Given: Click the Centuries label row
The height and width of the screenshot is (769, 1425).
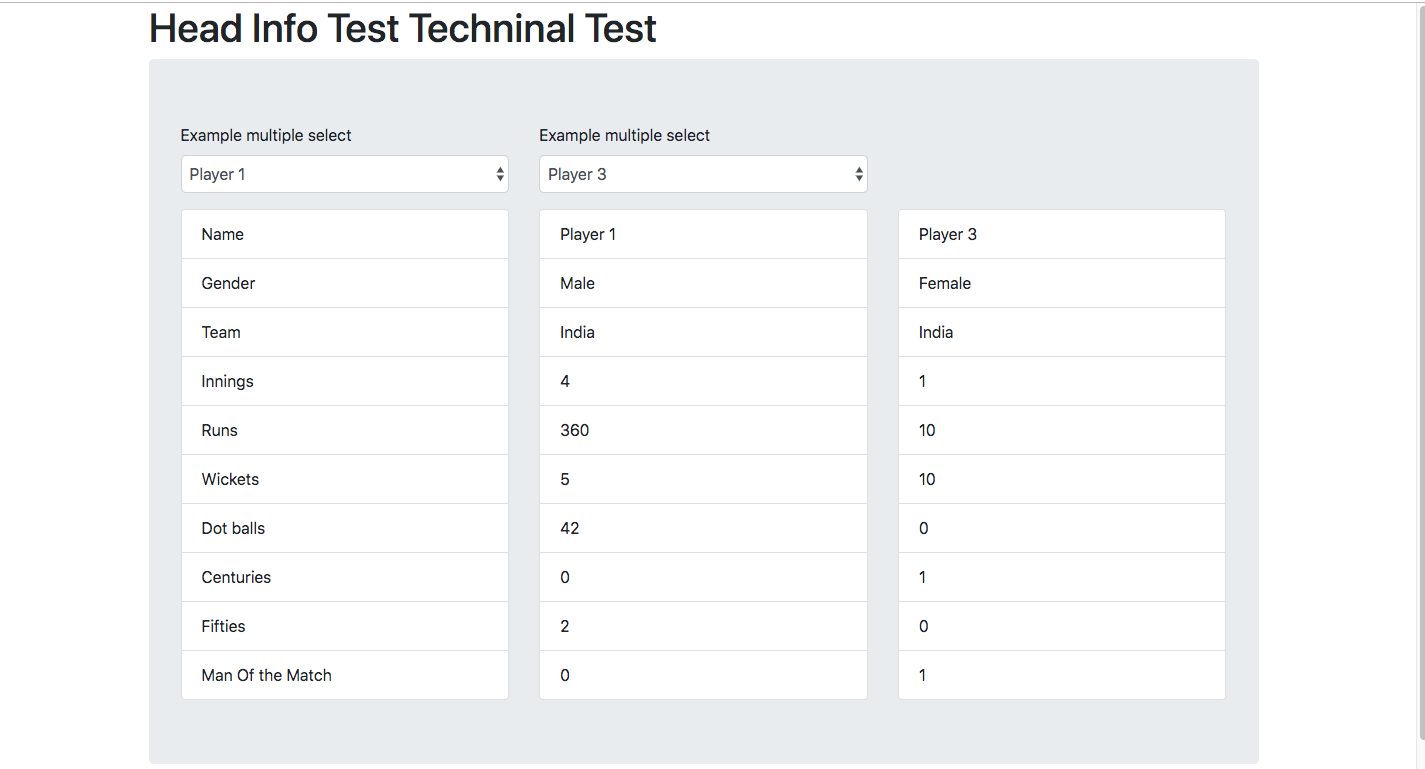Looking at the screenshot, I should pyautogui.click(x=344, y=577).
